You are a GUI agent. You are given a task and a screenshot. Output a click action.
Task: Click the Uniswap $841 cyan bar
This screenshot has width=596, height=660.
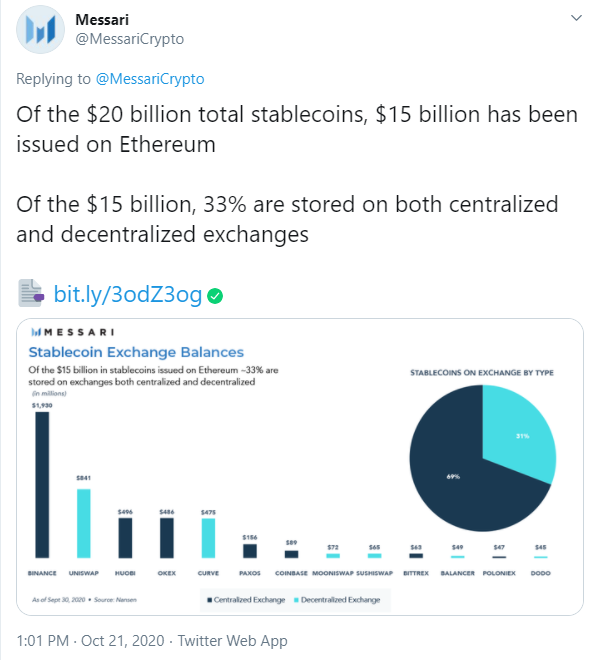click(84, 523)
